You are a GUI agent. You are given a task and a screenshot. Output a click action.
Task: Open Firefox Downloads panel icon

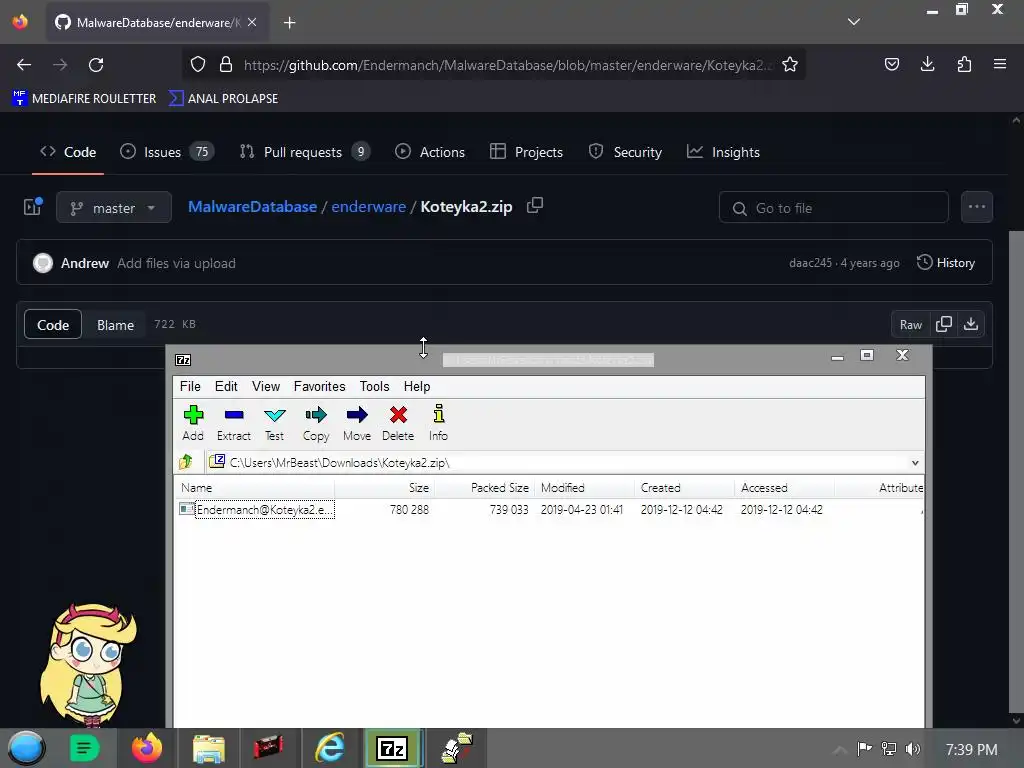927,64
